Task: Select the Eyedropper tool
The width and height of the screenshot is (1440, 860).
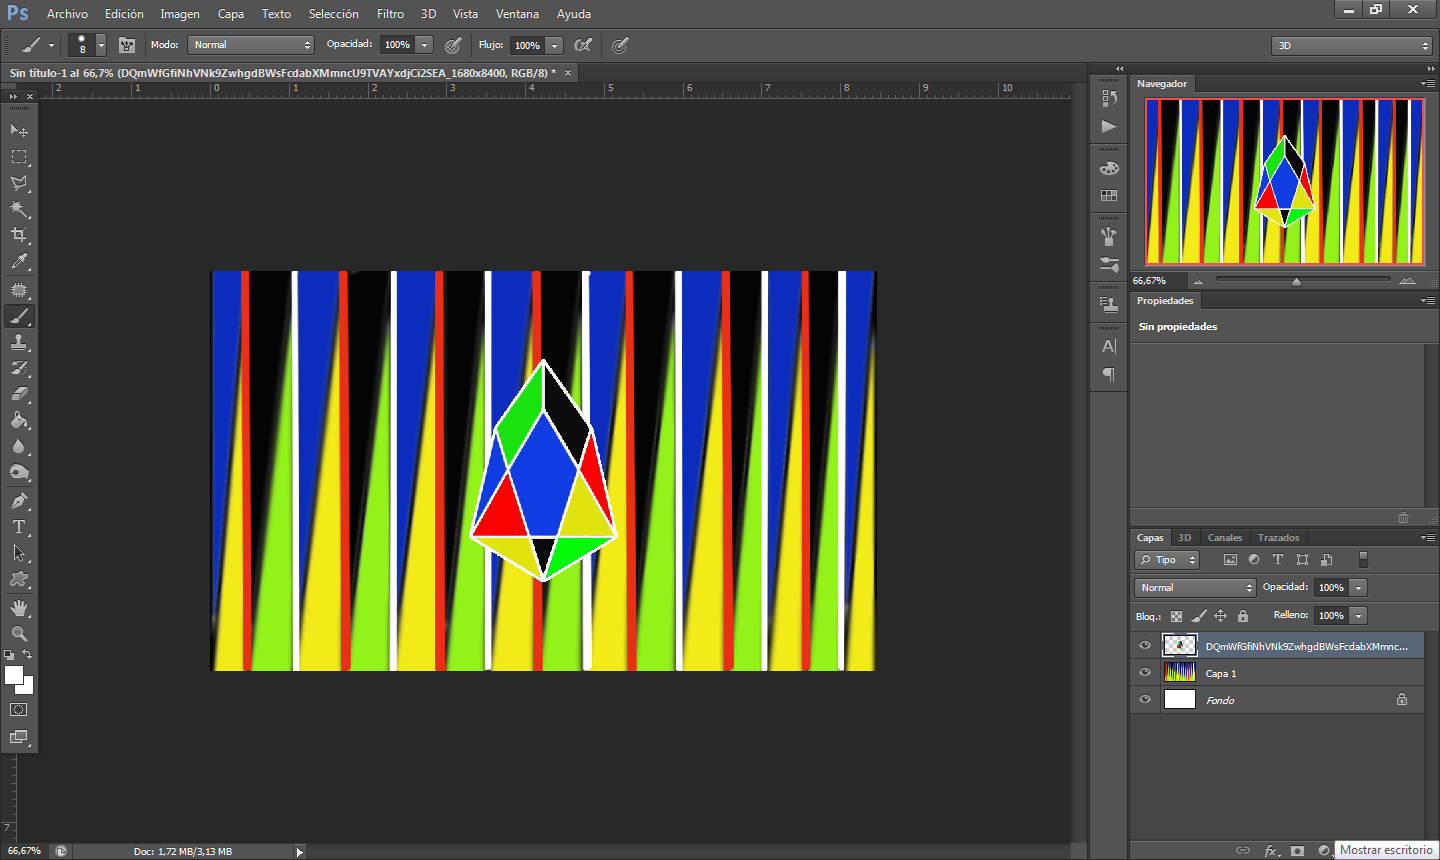Action: click(x=19, y=262)
